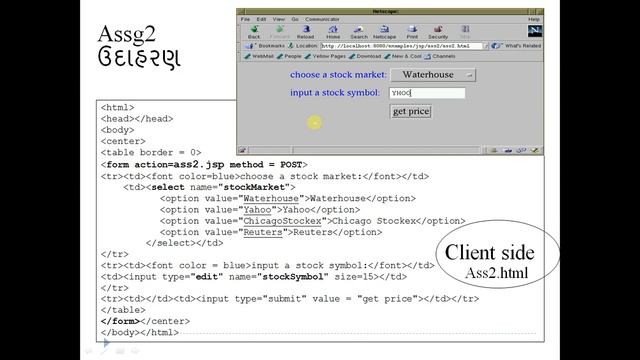Go to Home via toolbar icon
Viewport: 640px width, 360px height.
[333, 32]
